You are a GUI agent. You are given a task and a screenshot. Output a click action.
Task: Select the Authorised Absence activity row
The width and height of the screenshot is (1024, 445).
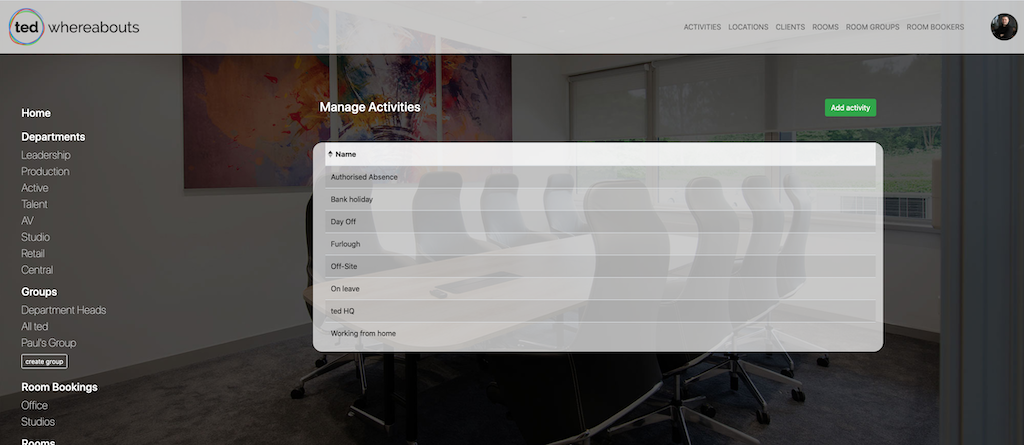(364, 177)
